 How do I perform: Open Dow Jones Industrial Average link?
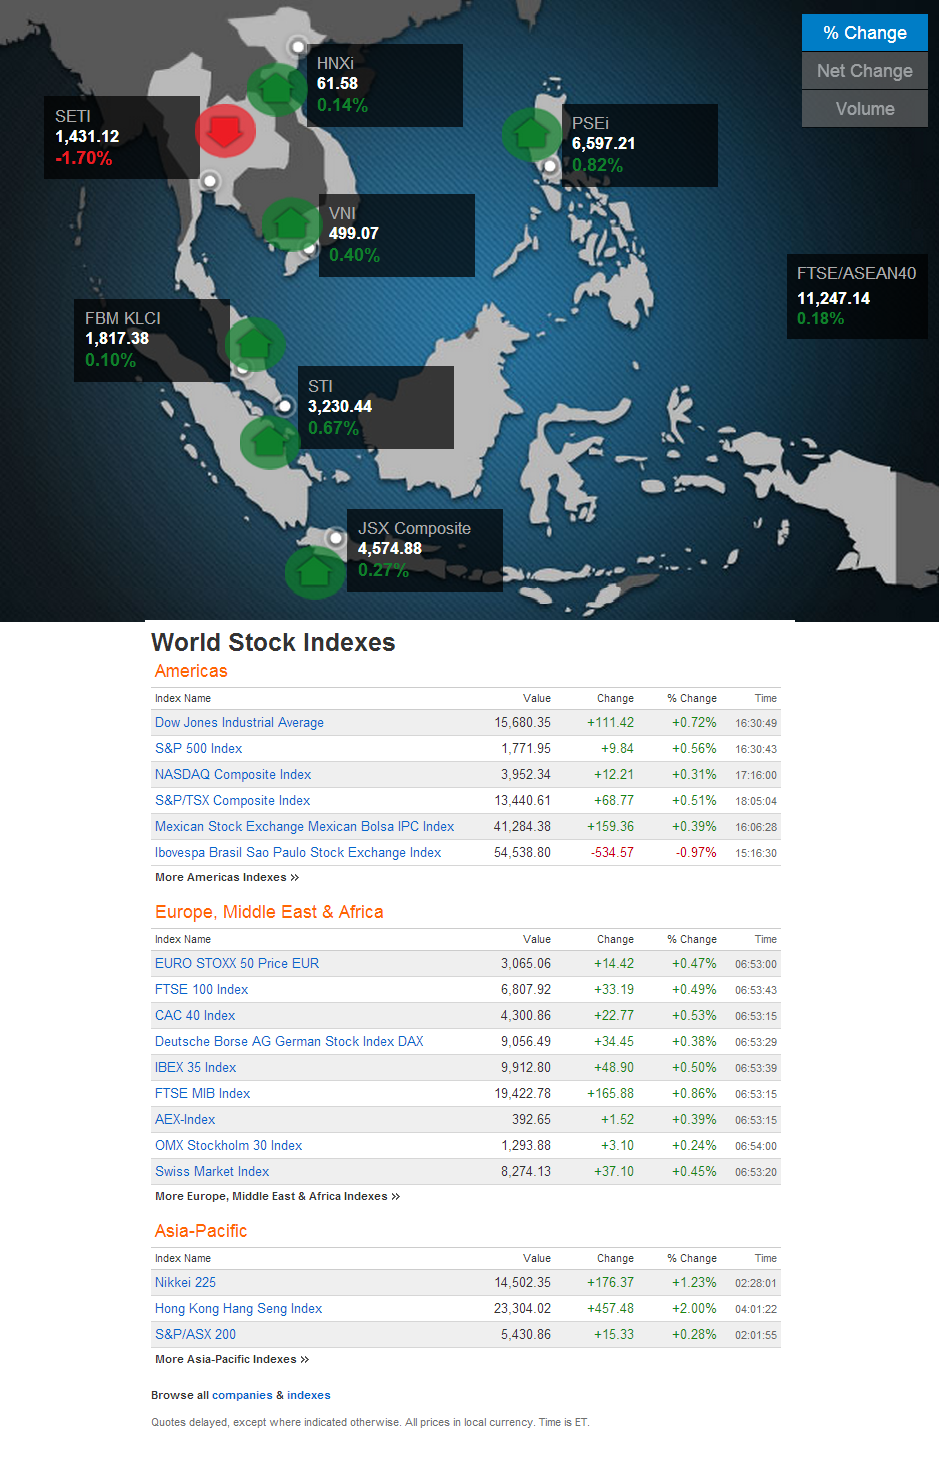(x=239, y=723)
